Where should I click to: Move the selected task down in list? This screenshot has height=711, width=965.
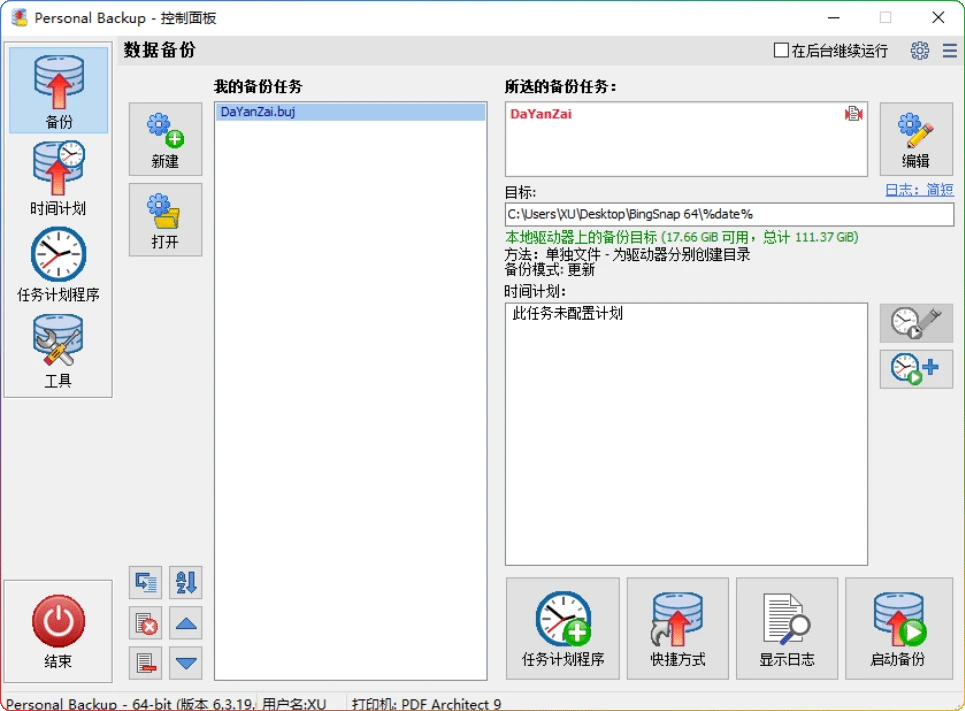point(186,662)
